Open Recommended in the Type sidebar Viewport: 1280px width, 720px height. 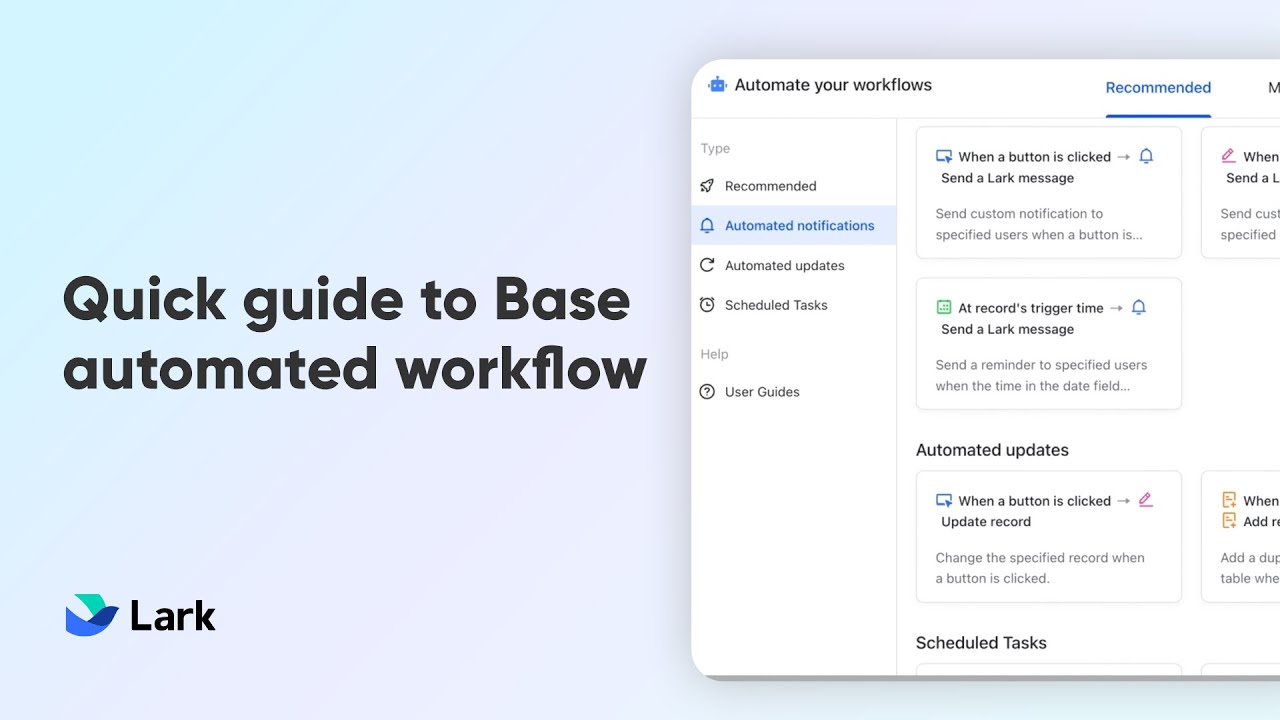770,186
